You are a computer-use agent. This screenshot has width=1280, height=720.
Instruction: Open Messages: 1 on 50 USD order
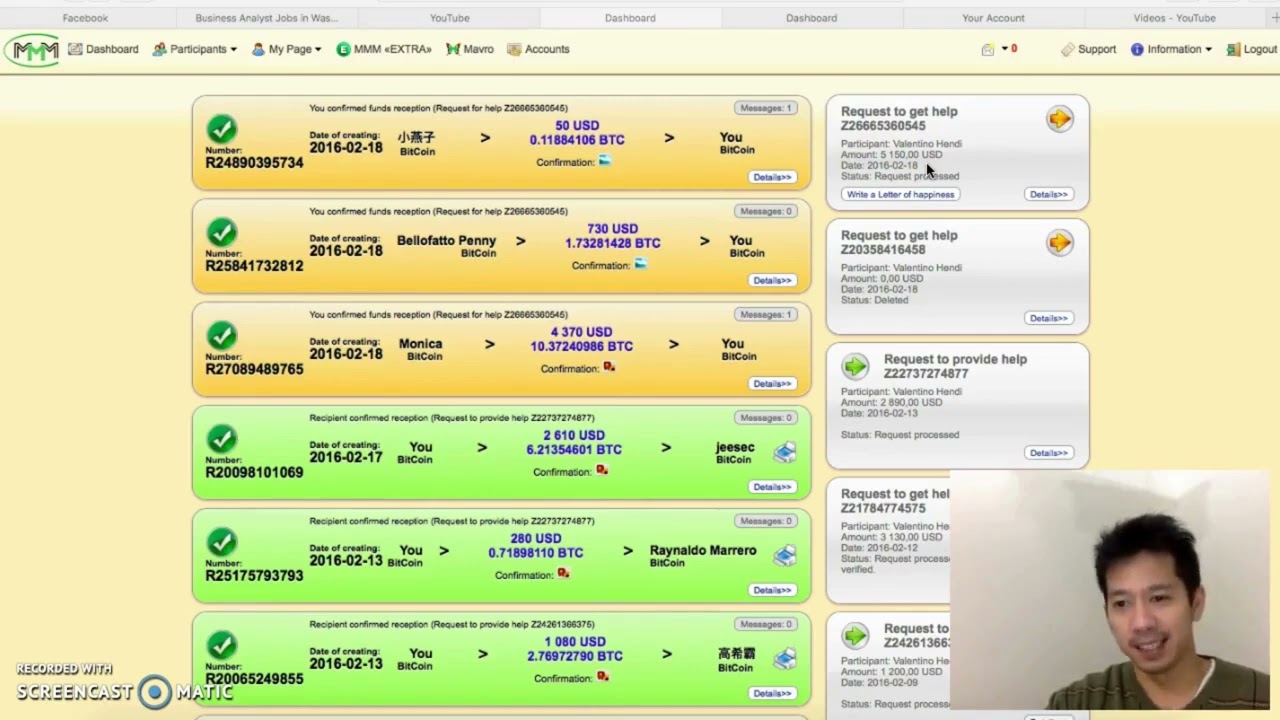[x=765, y=108]
